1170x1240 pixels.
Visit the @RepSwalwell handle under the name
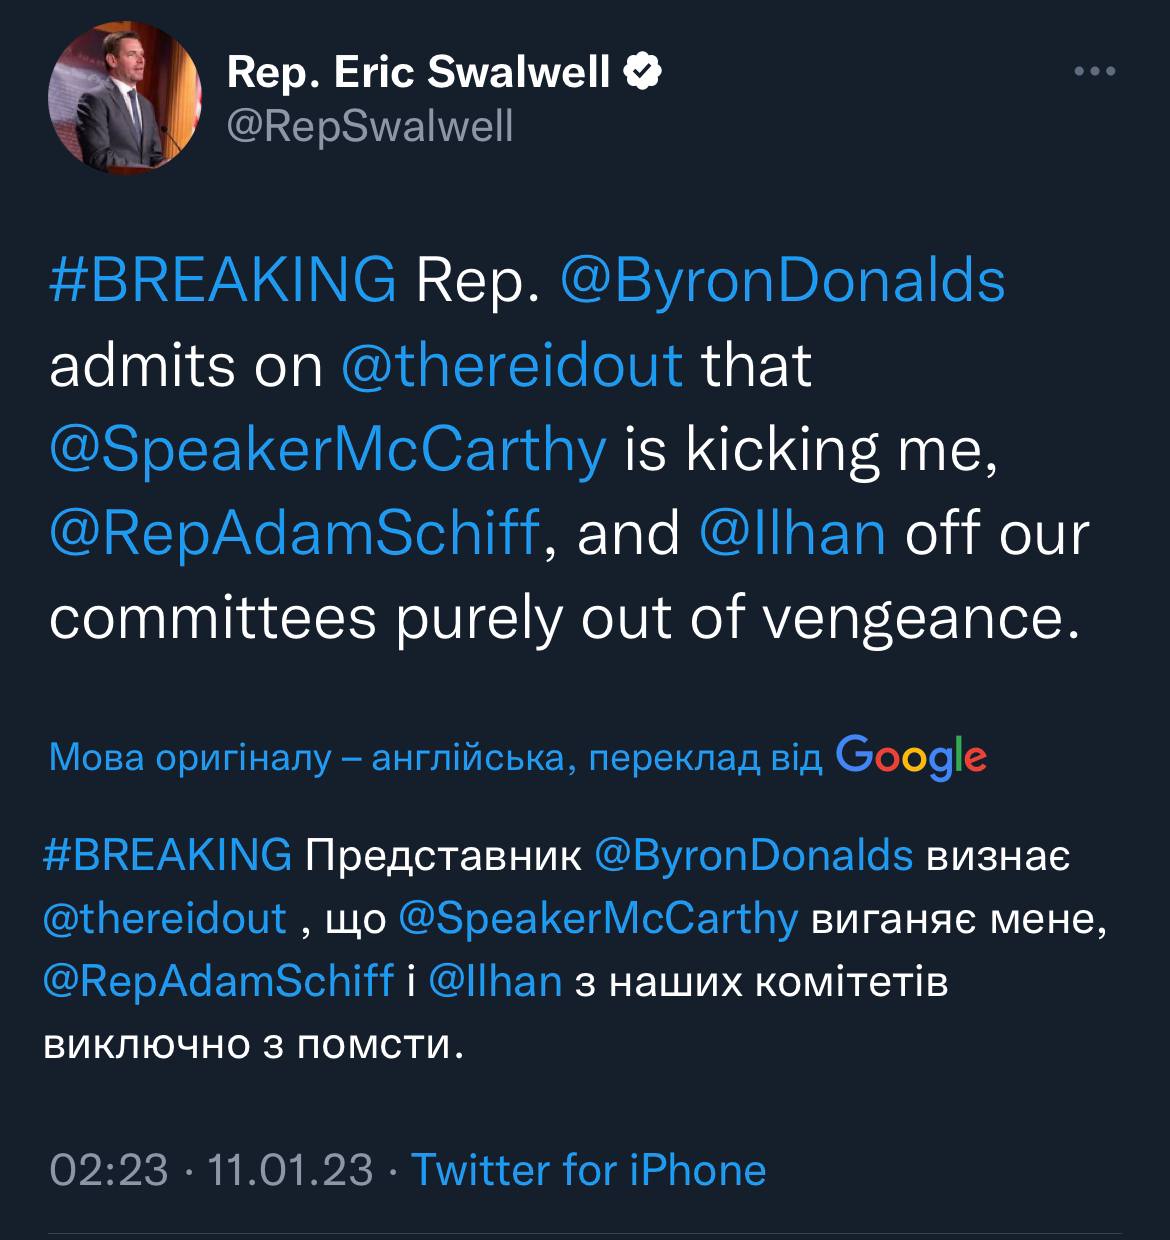[370, 126]
